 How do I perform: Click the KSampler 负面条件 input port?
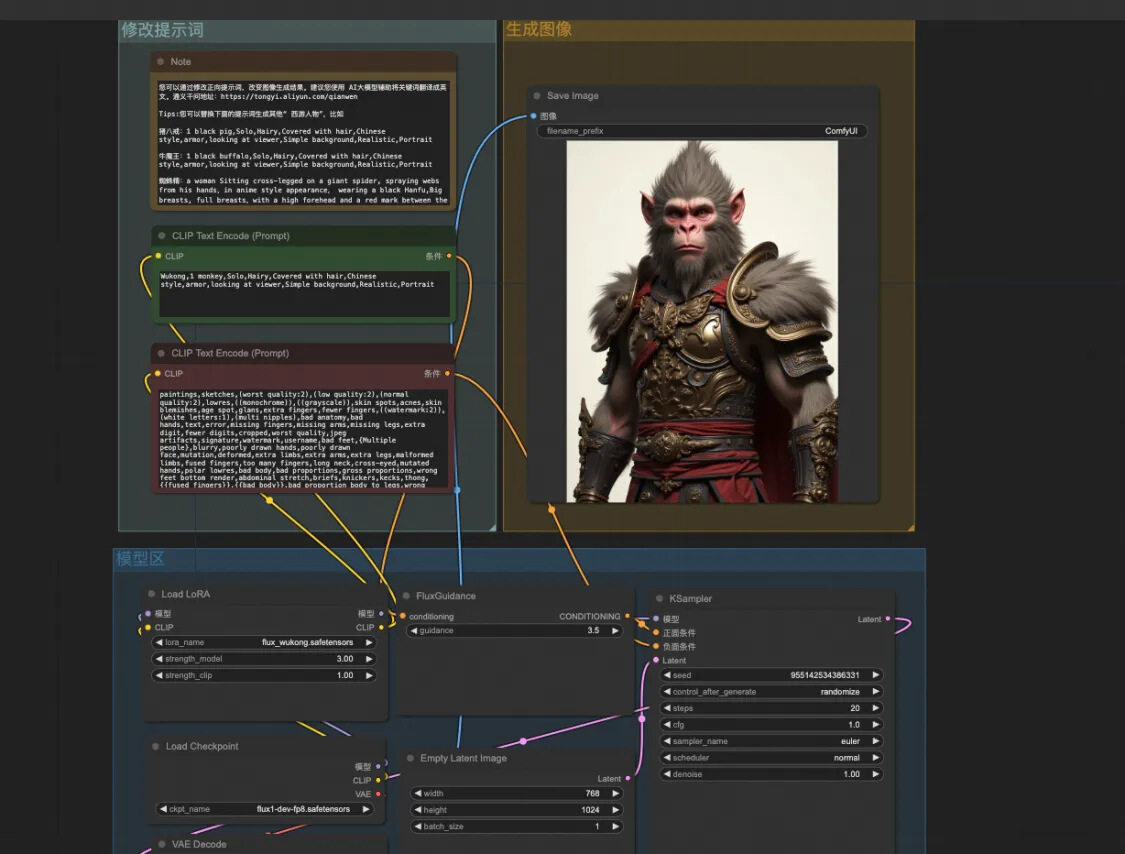(656, 646)
